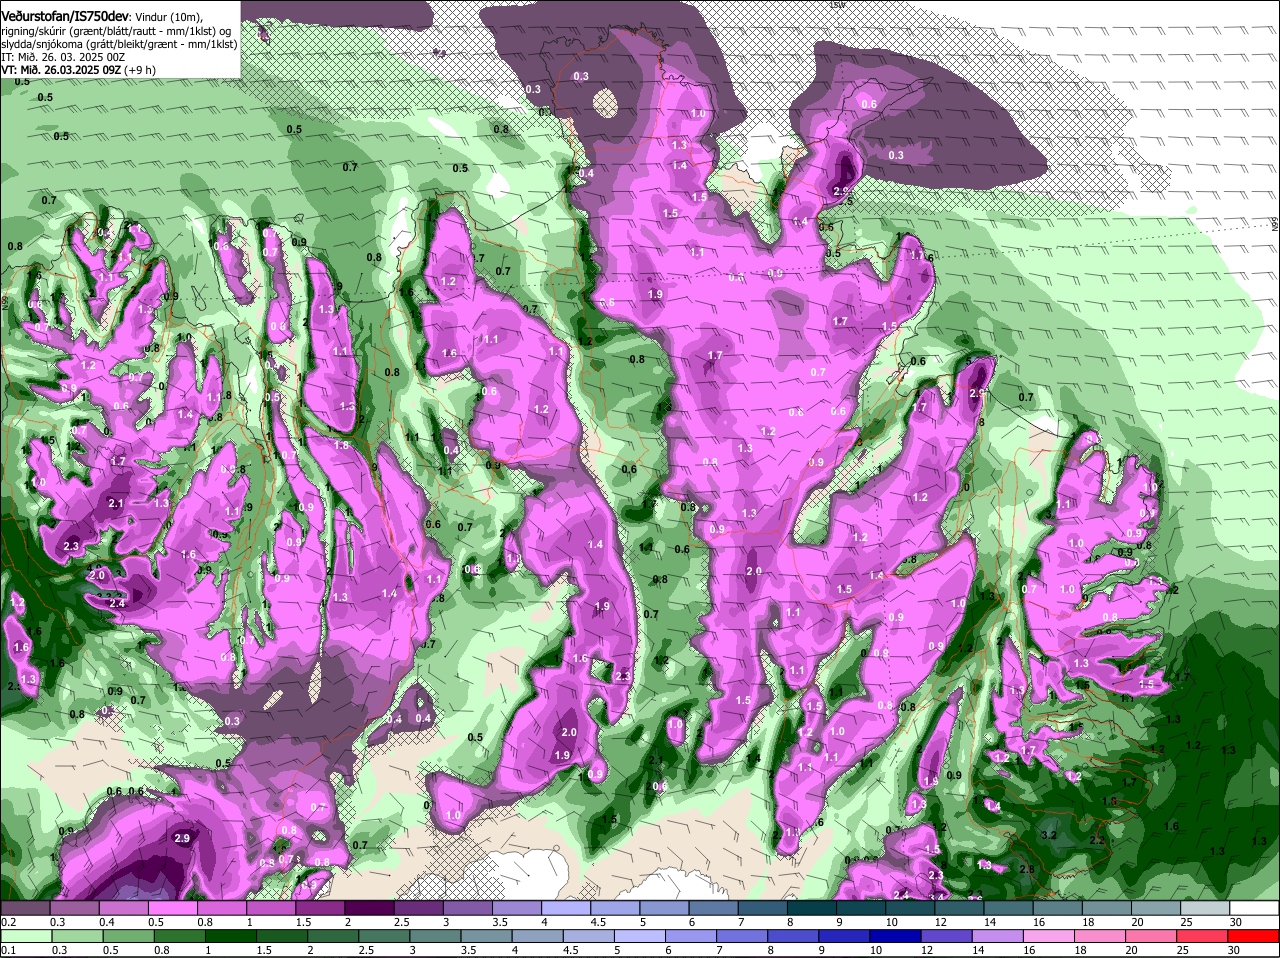
Task: Select the white swatch ending the upper scale
Action: pos(1255,907)
